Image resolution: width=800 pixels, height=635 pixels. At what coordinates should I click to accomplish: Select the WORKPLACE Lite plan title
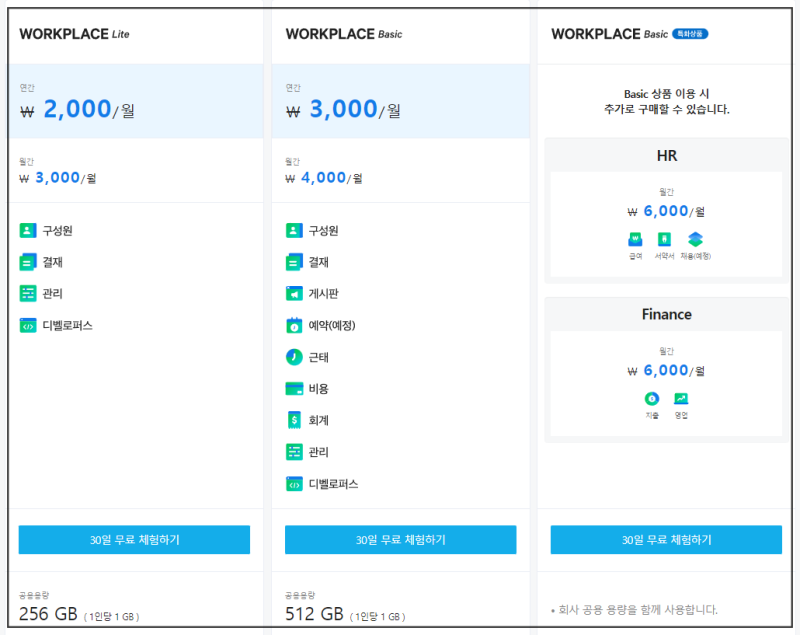click(70, 33)
